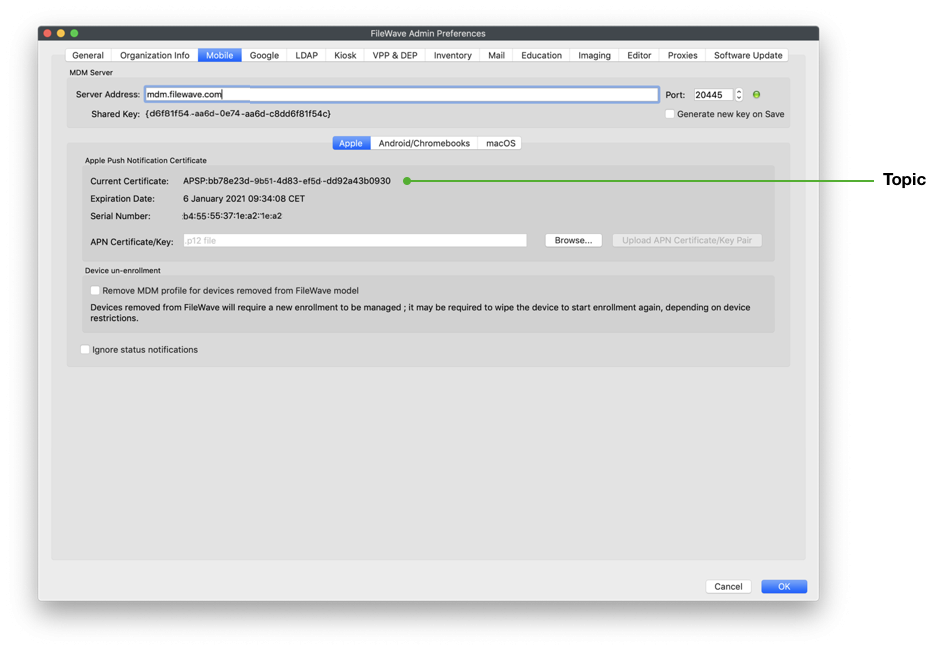Open the Organization Info tab
This screenshot has width=932, height=651.
(154, 55)
